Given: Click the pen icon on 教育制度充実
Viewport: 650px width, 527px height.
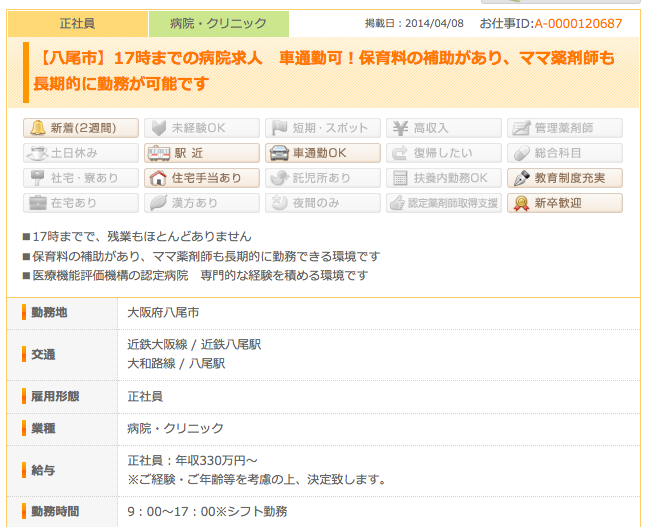Looking at the screenshot, I should point(521,178).
